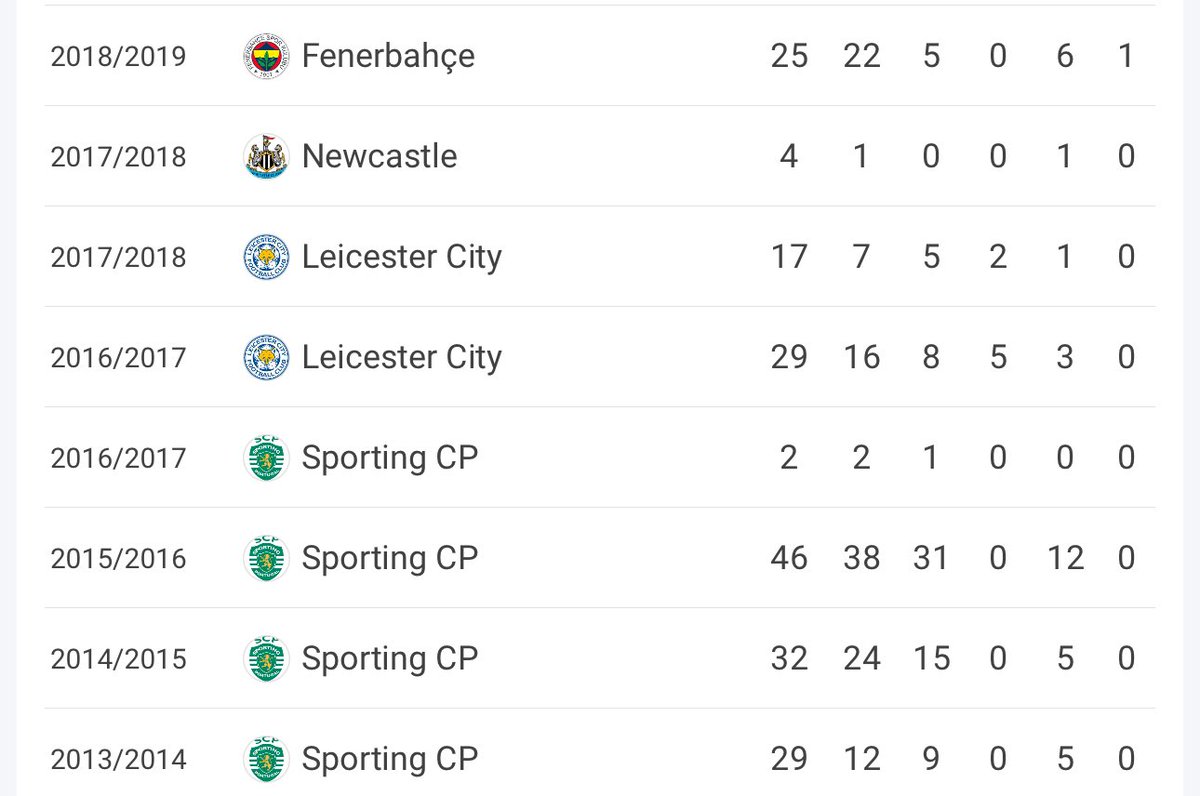Click the 31 goals value for Sporting CP
The width and height of the screenshot is (1200, 796).
(930, 559)
